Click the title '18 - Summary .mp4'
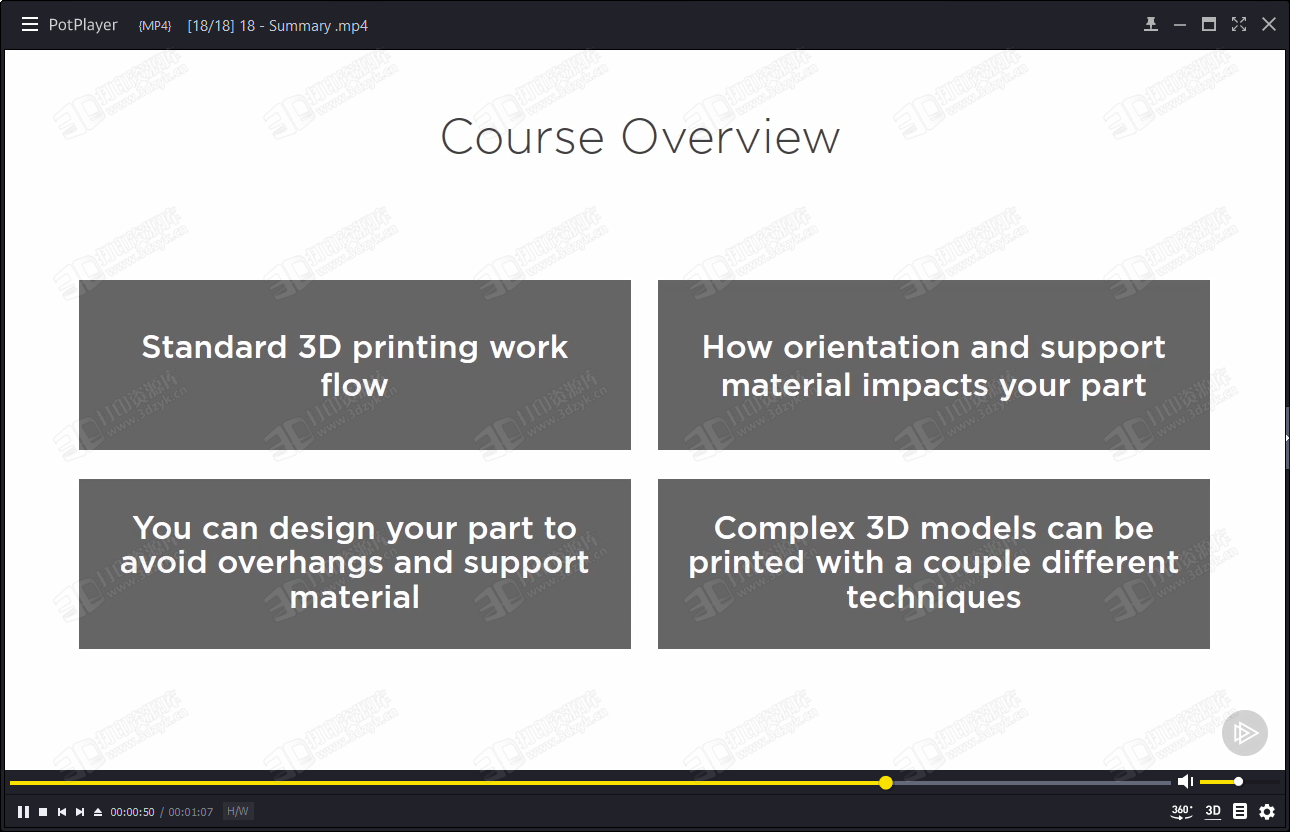 pos(303,26)
